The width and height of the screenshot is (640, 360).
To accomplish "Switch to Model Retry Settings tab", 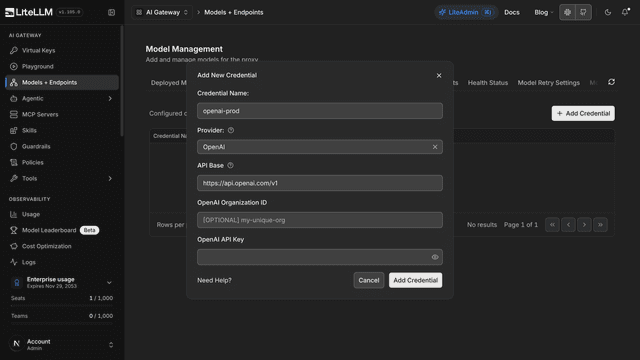I will pyautogui.click(x=549, y=82).
